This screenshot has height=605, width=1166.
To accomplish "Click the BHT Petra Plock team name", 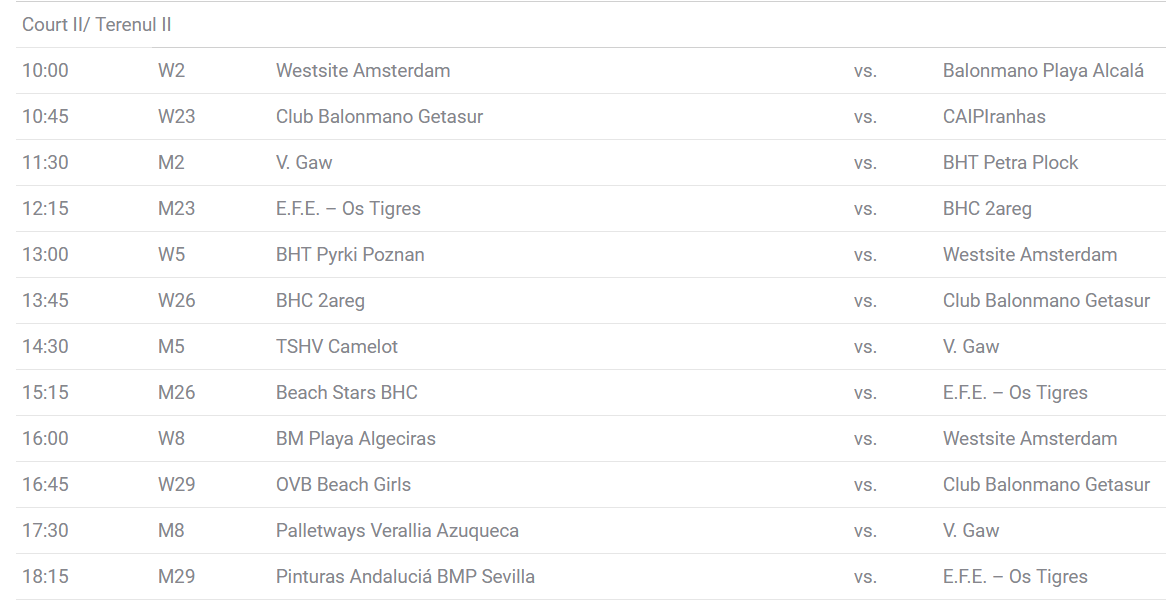I will click(x=1010, y=163).
